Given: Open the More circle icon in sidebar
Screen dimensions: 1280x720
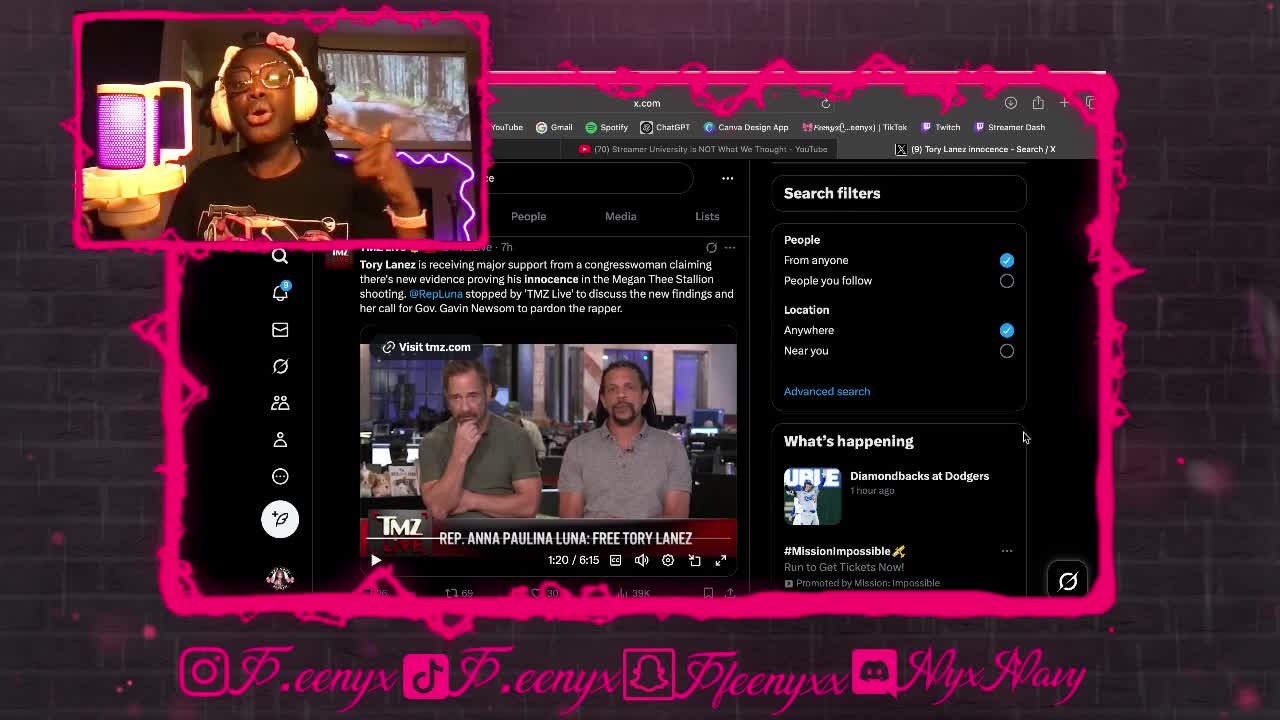Looking at the screenshot, I should [x=280, y=476].
